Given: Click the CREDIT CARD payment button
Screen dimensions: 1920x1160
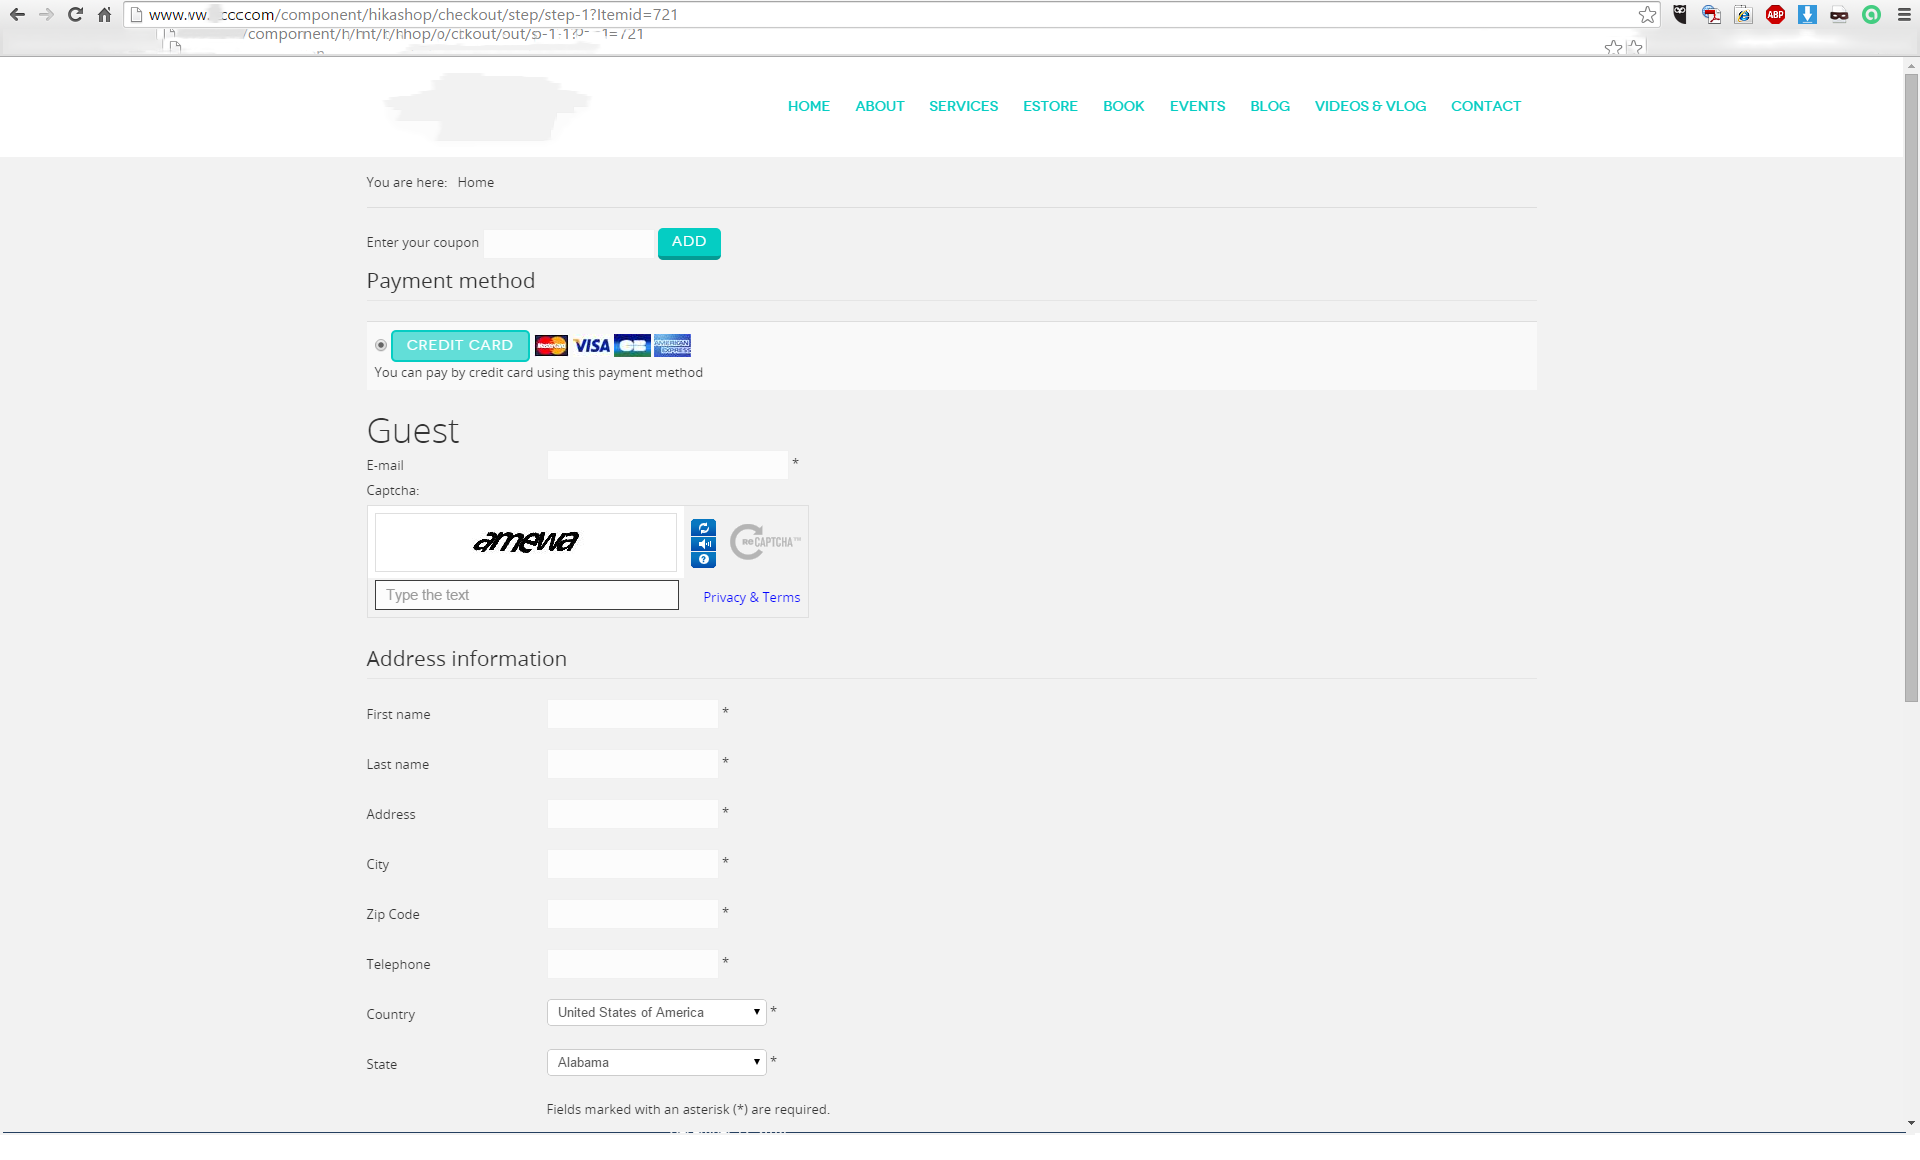Looking at the screenshot, I should 460,345.
